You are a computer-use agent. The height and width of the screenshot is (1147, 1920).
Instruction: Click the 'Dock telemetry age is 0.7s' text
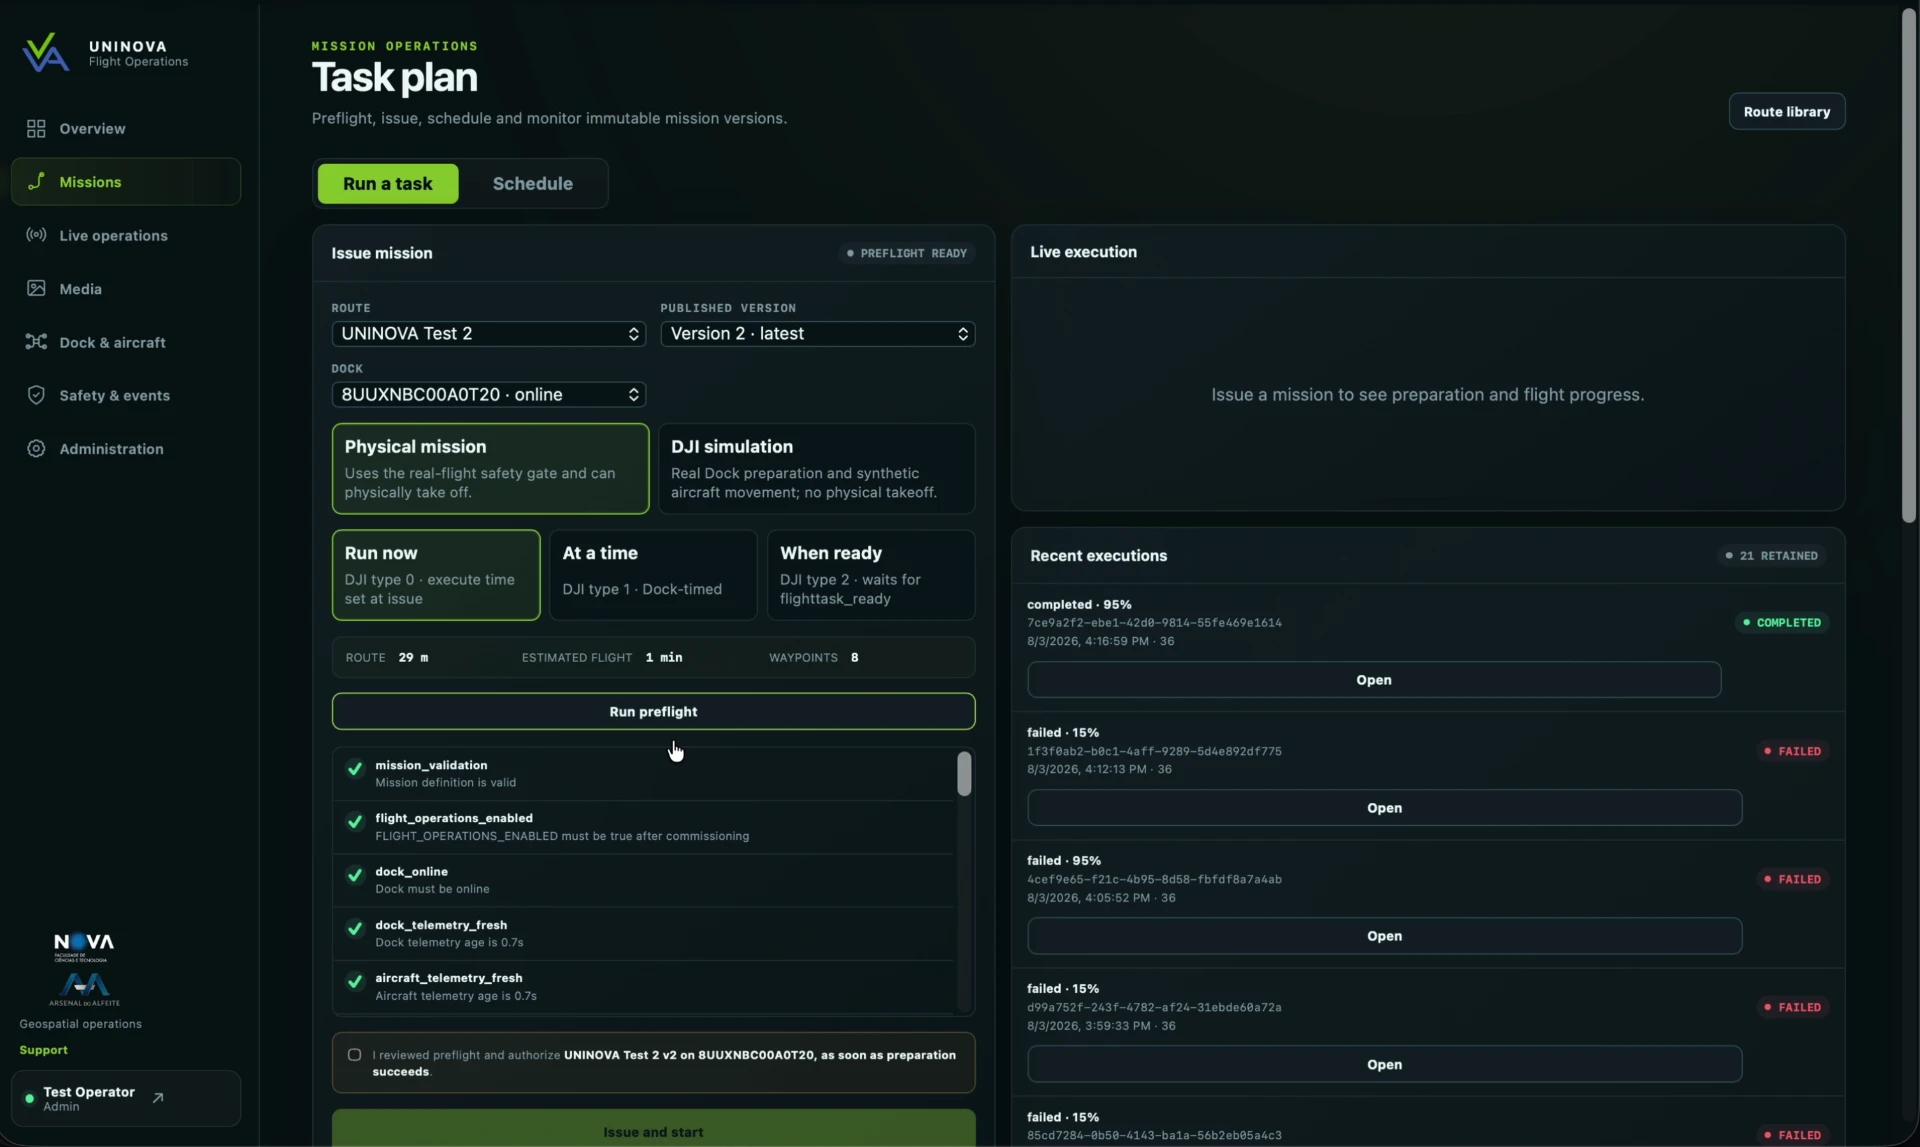[449, 942]
